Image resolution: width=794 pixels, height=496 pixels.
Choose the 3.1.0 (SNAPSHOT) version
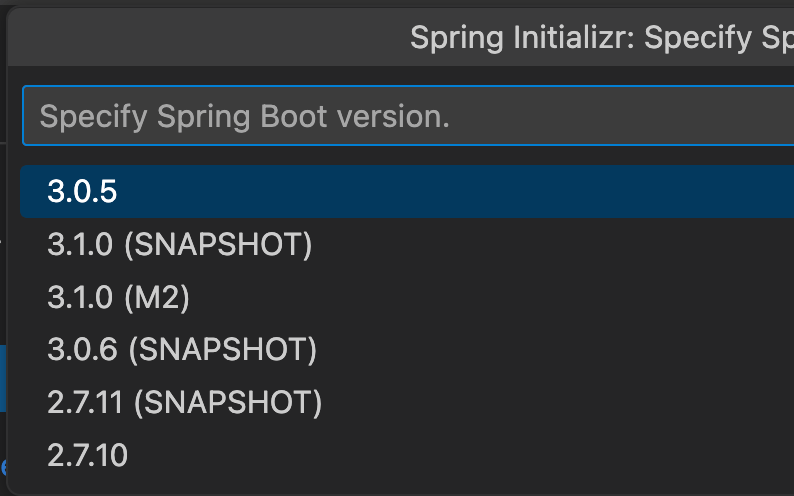(407, 244)
